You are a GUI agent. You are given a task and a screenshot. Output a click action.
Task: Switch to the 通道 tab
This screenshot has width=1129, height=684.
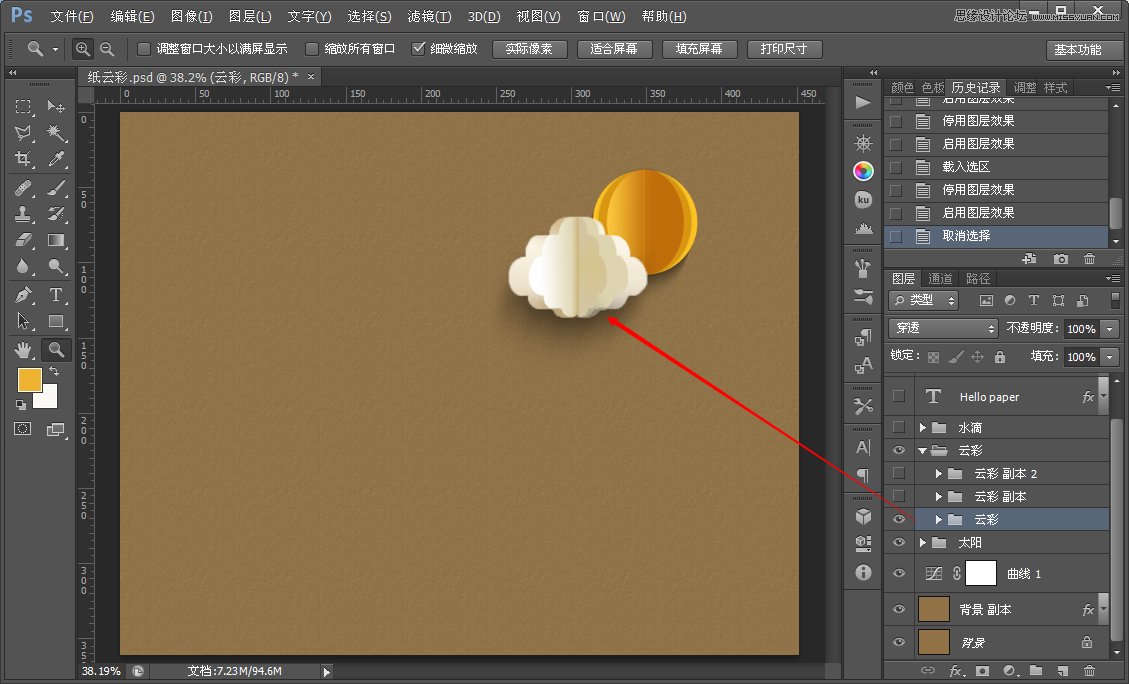940,279
